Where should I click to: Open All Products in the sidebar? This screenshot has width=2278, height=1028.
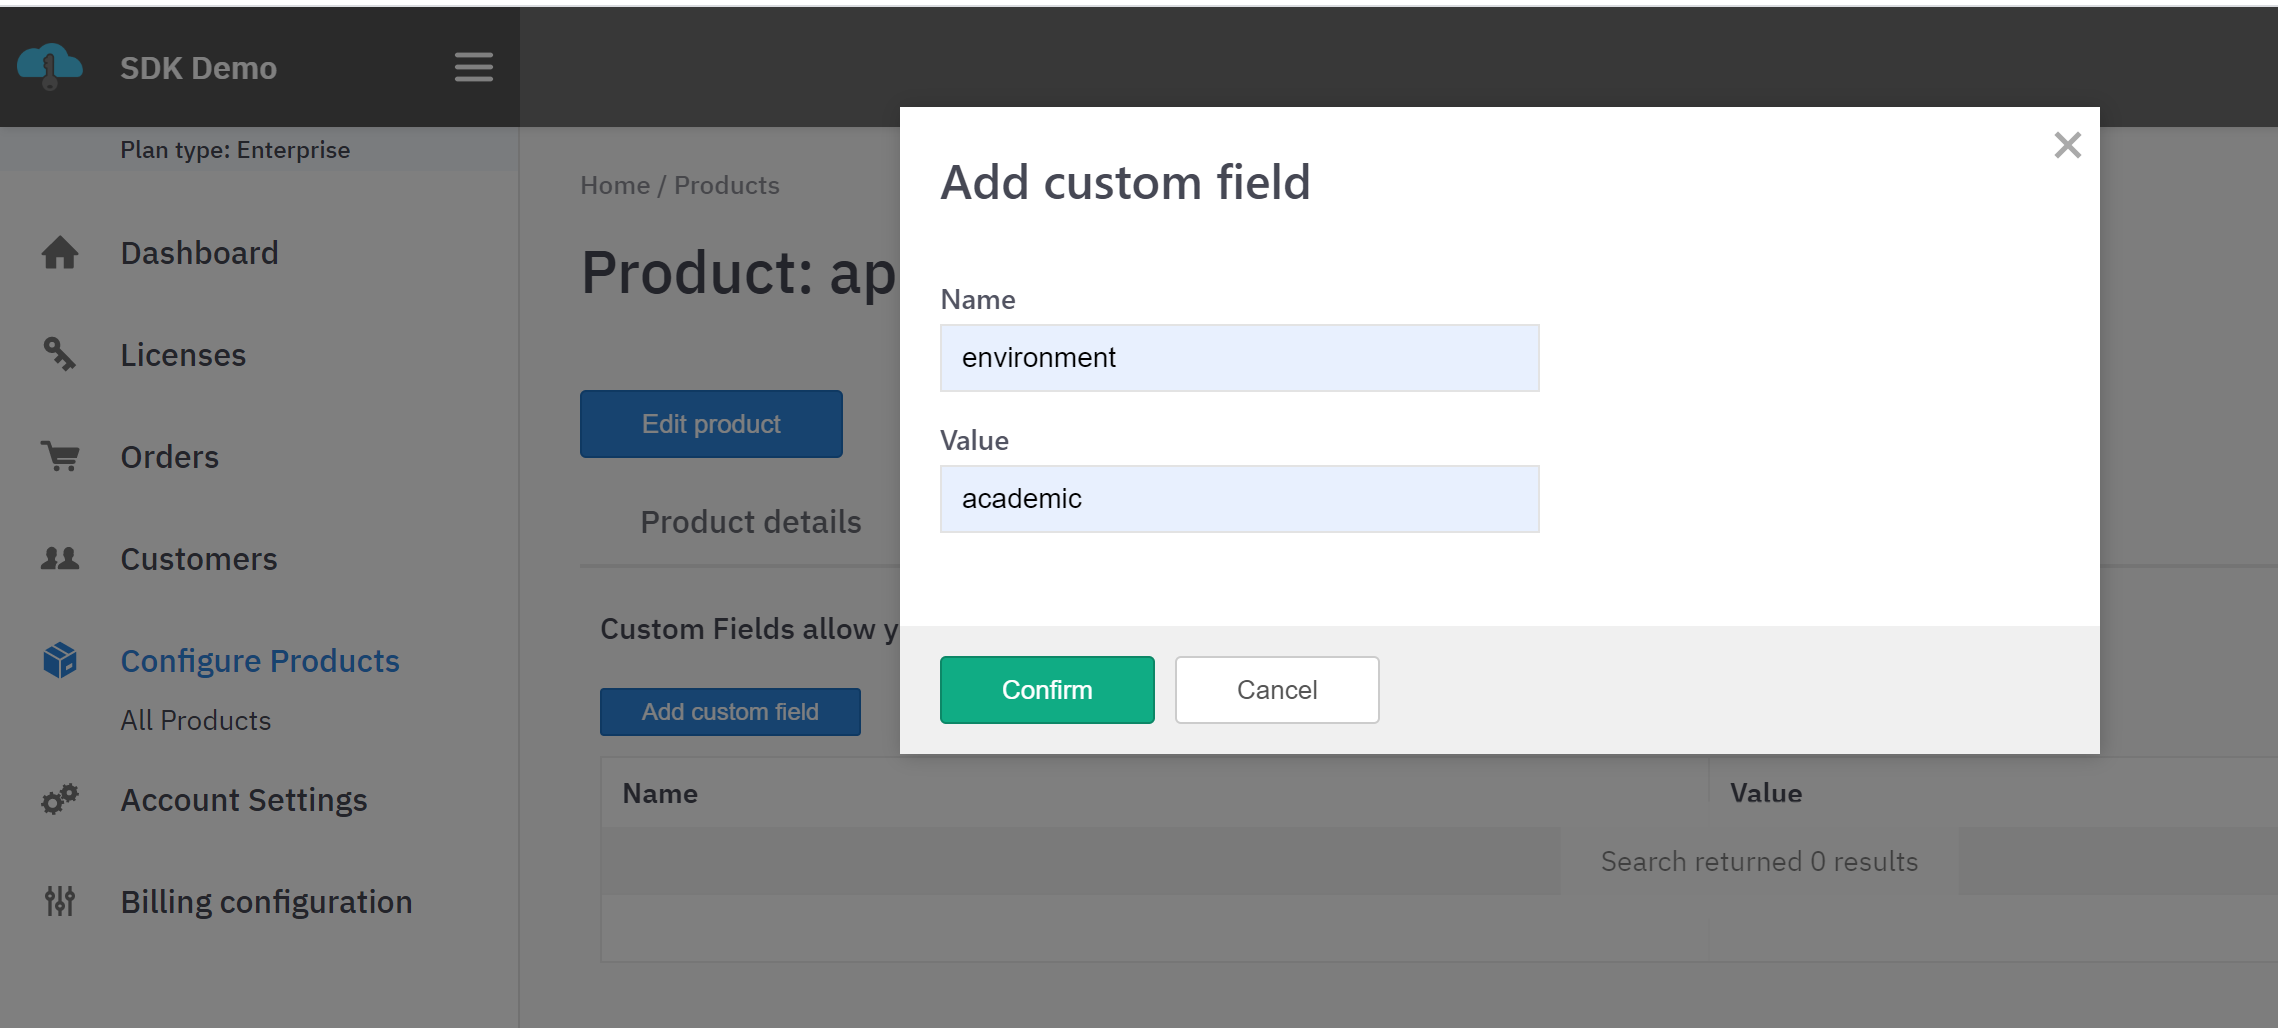point(196,720)
